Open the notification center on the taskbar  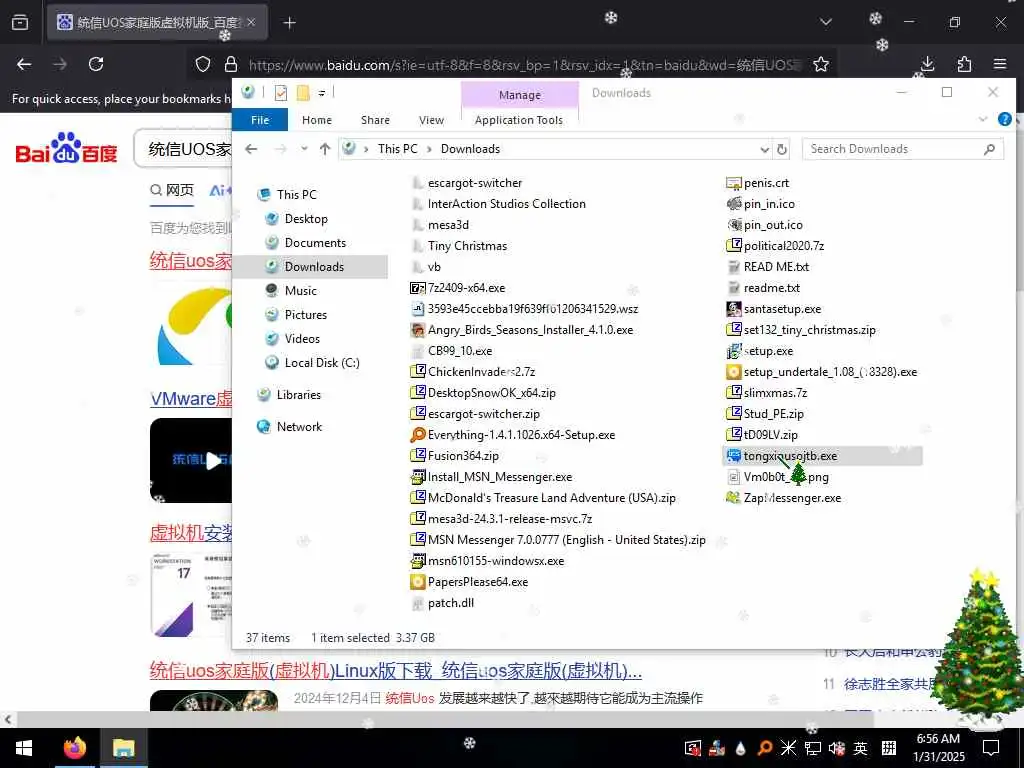(991, 748)
